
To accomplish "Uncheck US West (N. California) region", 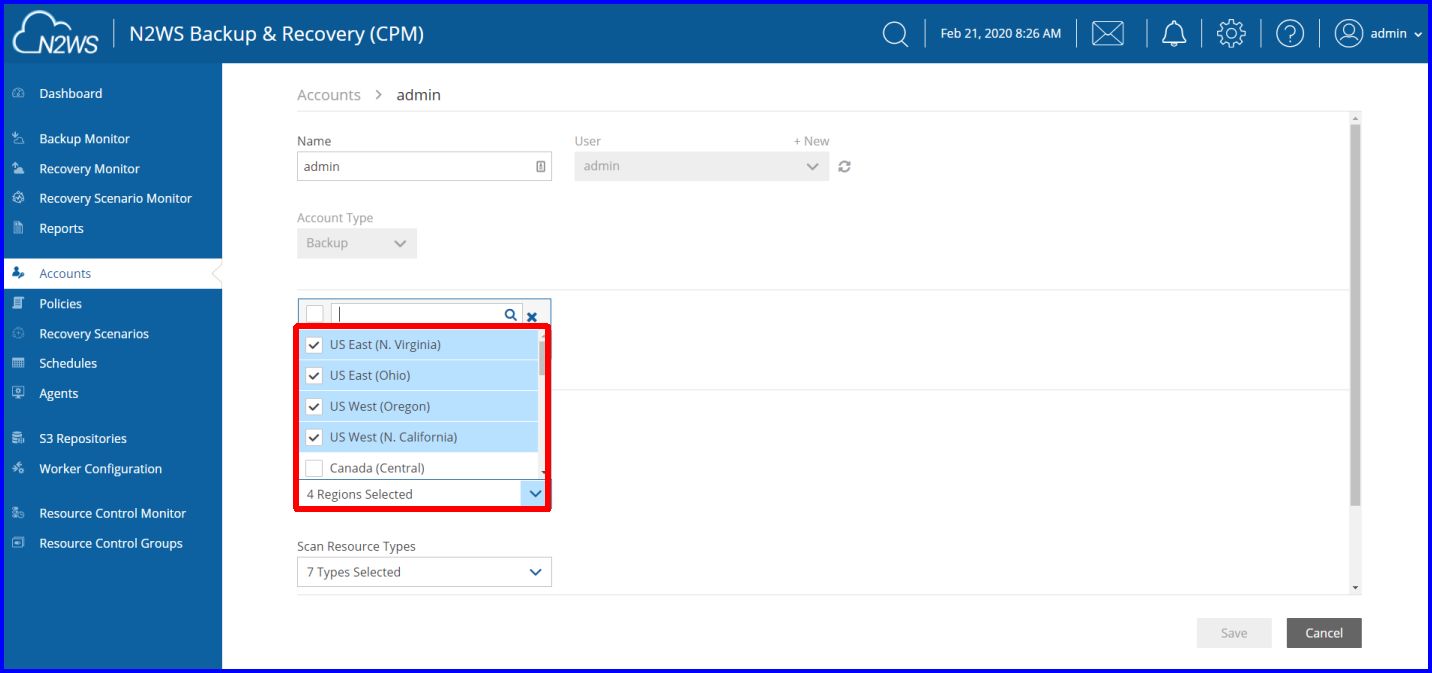I will tap(314, 437).
